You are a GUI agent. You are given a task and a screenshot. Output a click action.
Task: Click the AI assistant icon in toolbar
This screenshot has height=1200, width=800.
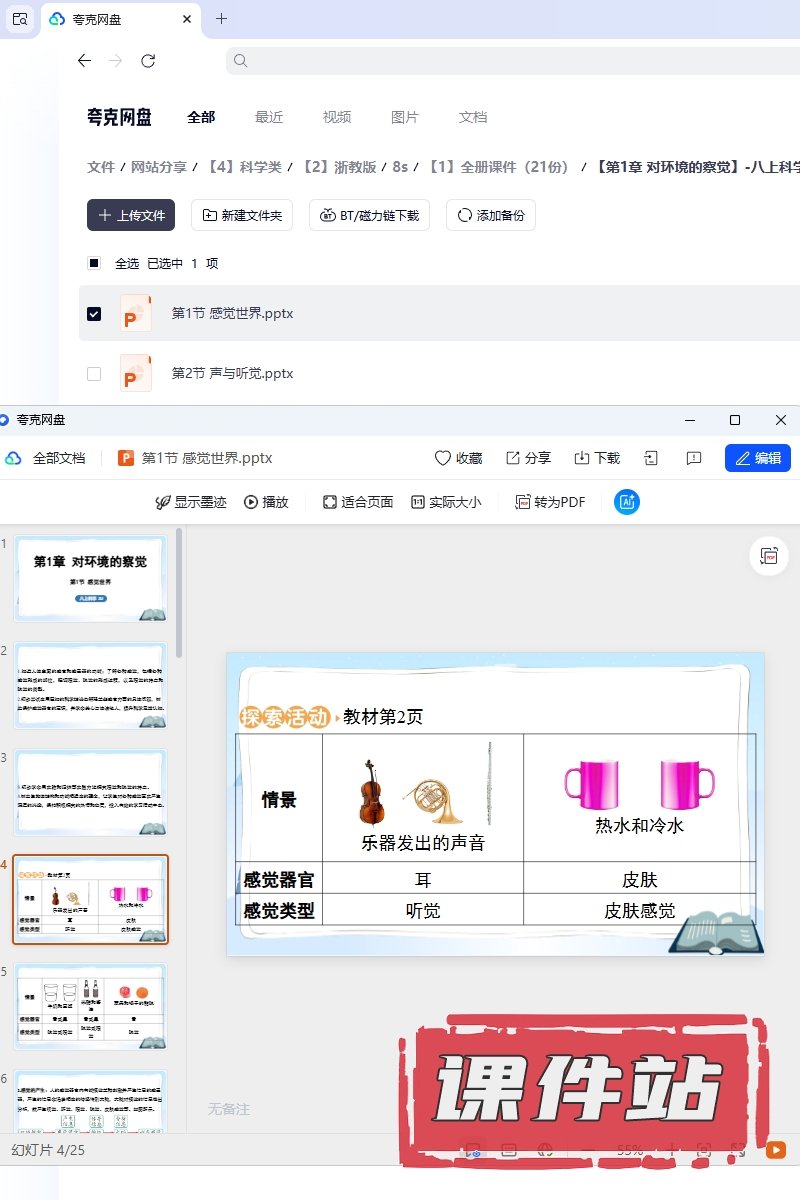[x=627, y=502]
